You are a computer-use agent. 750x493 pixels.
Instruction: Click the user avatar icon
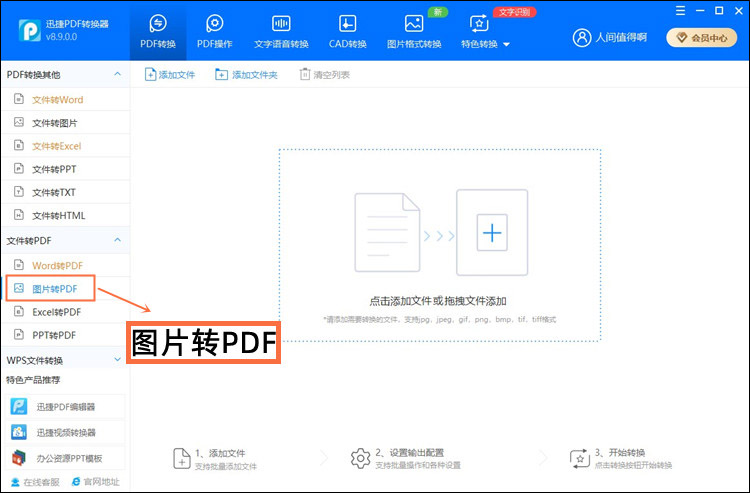[582, 37]
